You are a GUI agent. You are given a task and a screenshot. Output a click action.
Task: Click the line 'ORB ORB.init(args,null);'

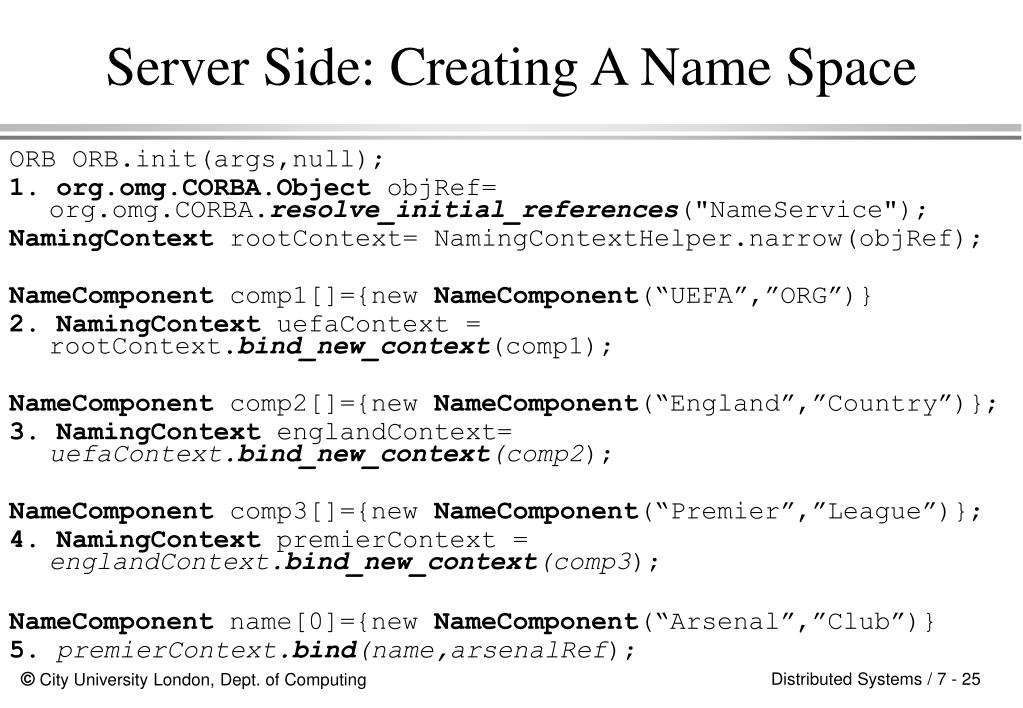tap(196, 159)
